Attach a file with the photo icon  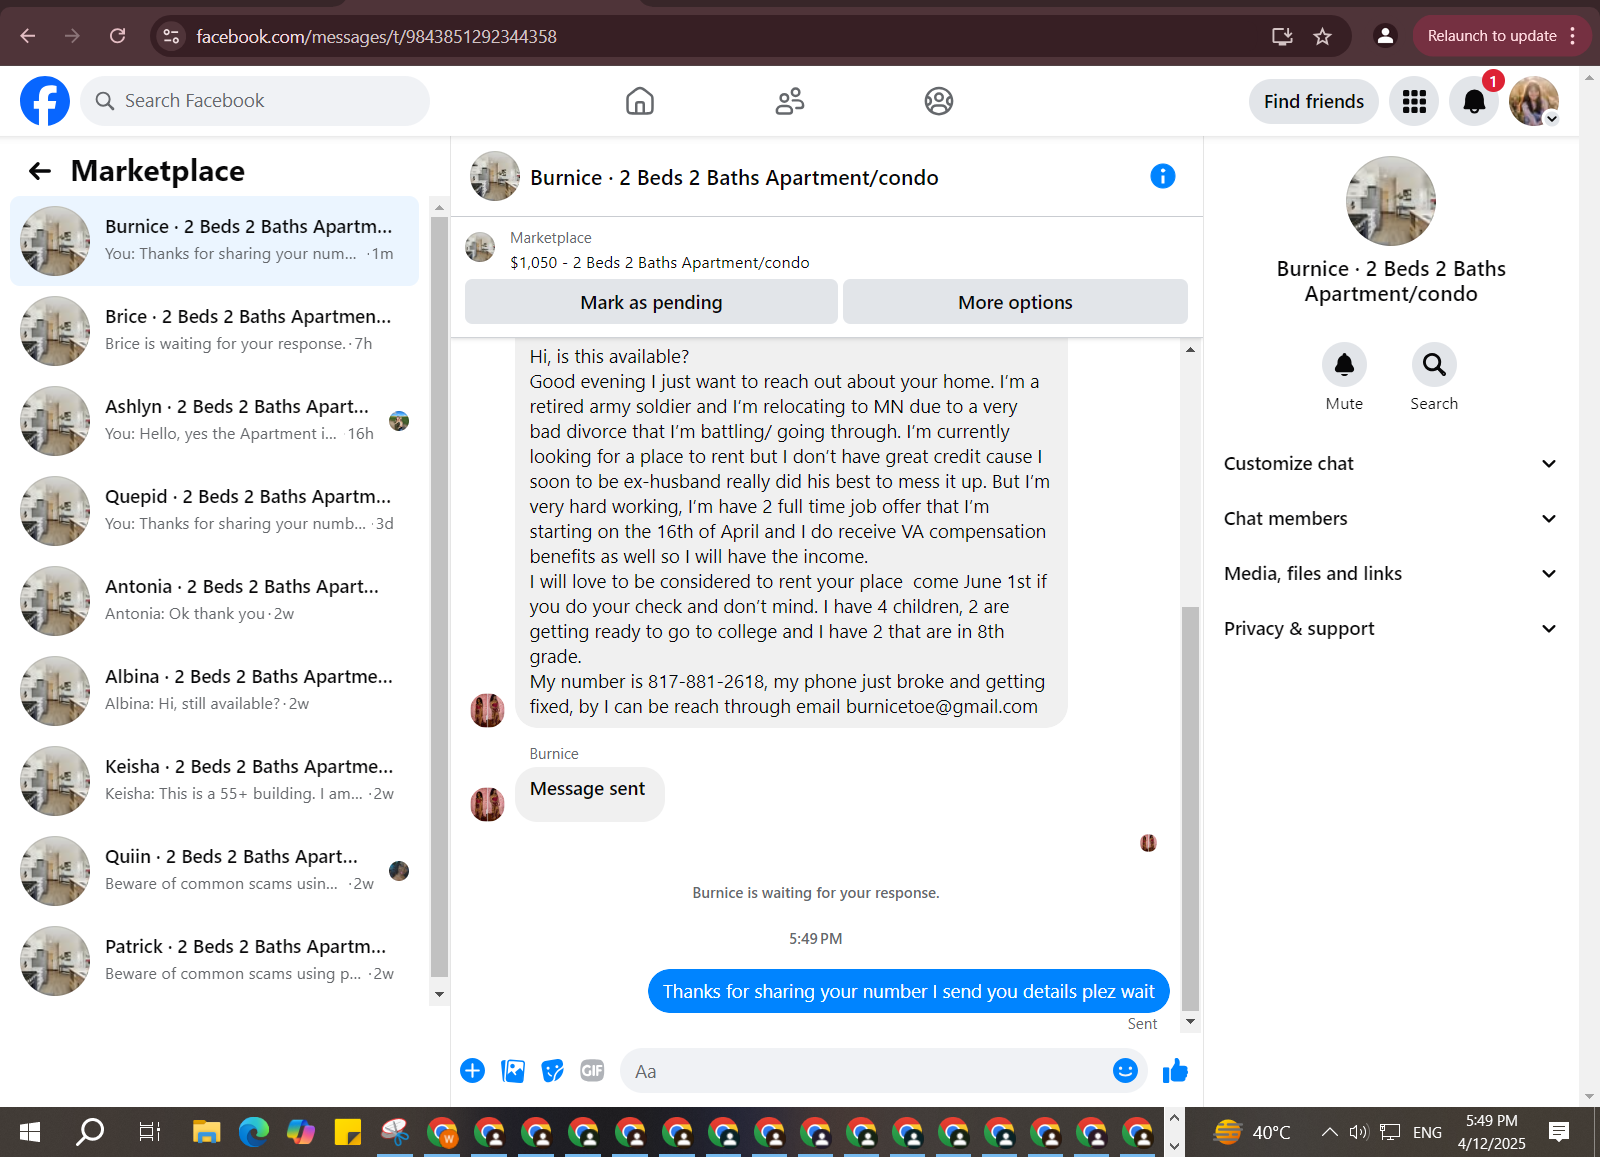click(x=513, y=1071)
